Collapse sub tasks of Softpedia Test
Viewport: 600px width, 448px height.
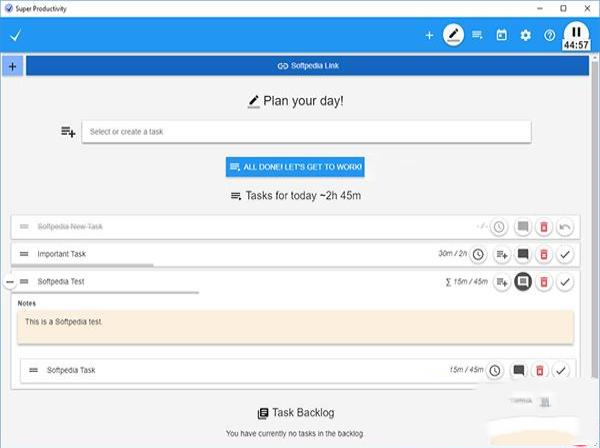(x=10, y=282)
